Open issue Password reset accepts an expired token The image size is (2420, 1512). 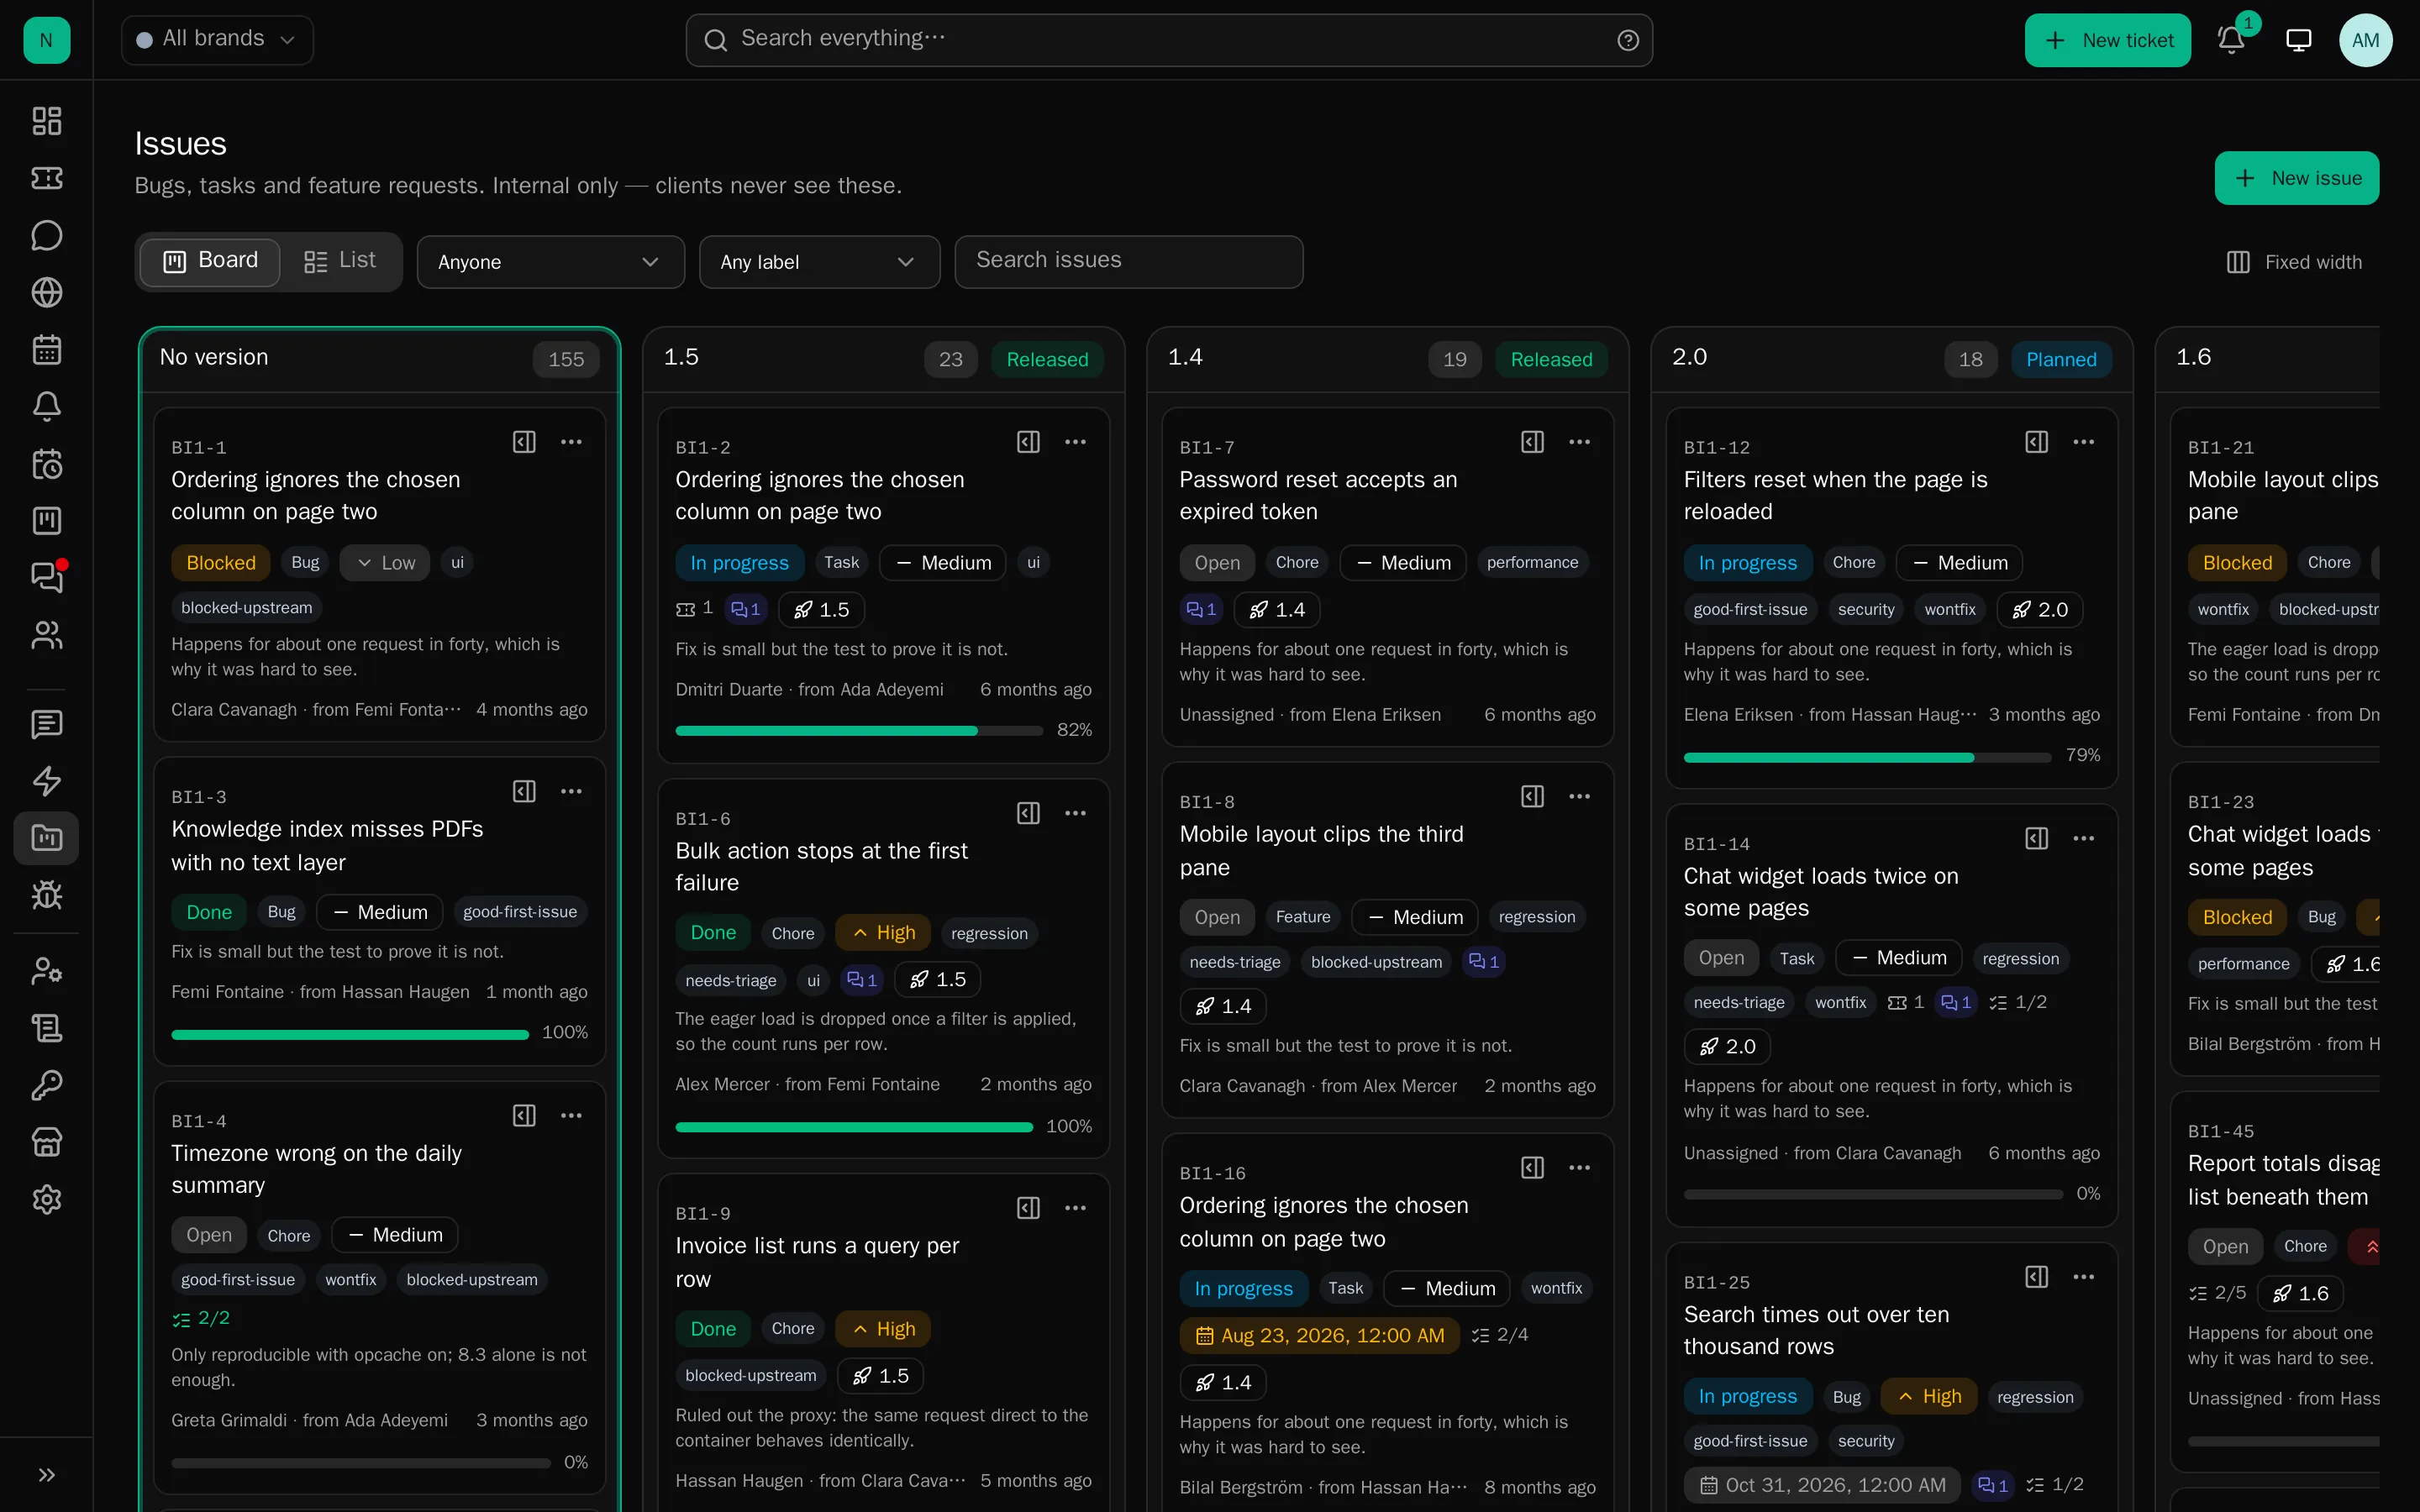[1318, 496]
